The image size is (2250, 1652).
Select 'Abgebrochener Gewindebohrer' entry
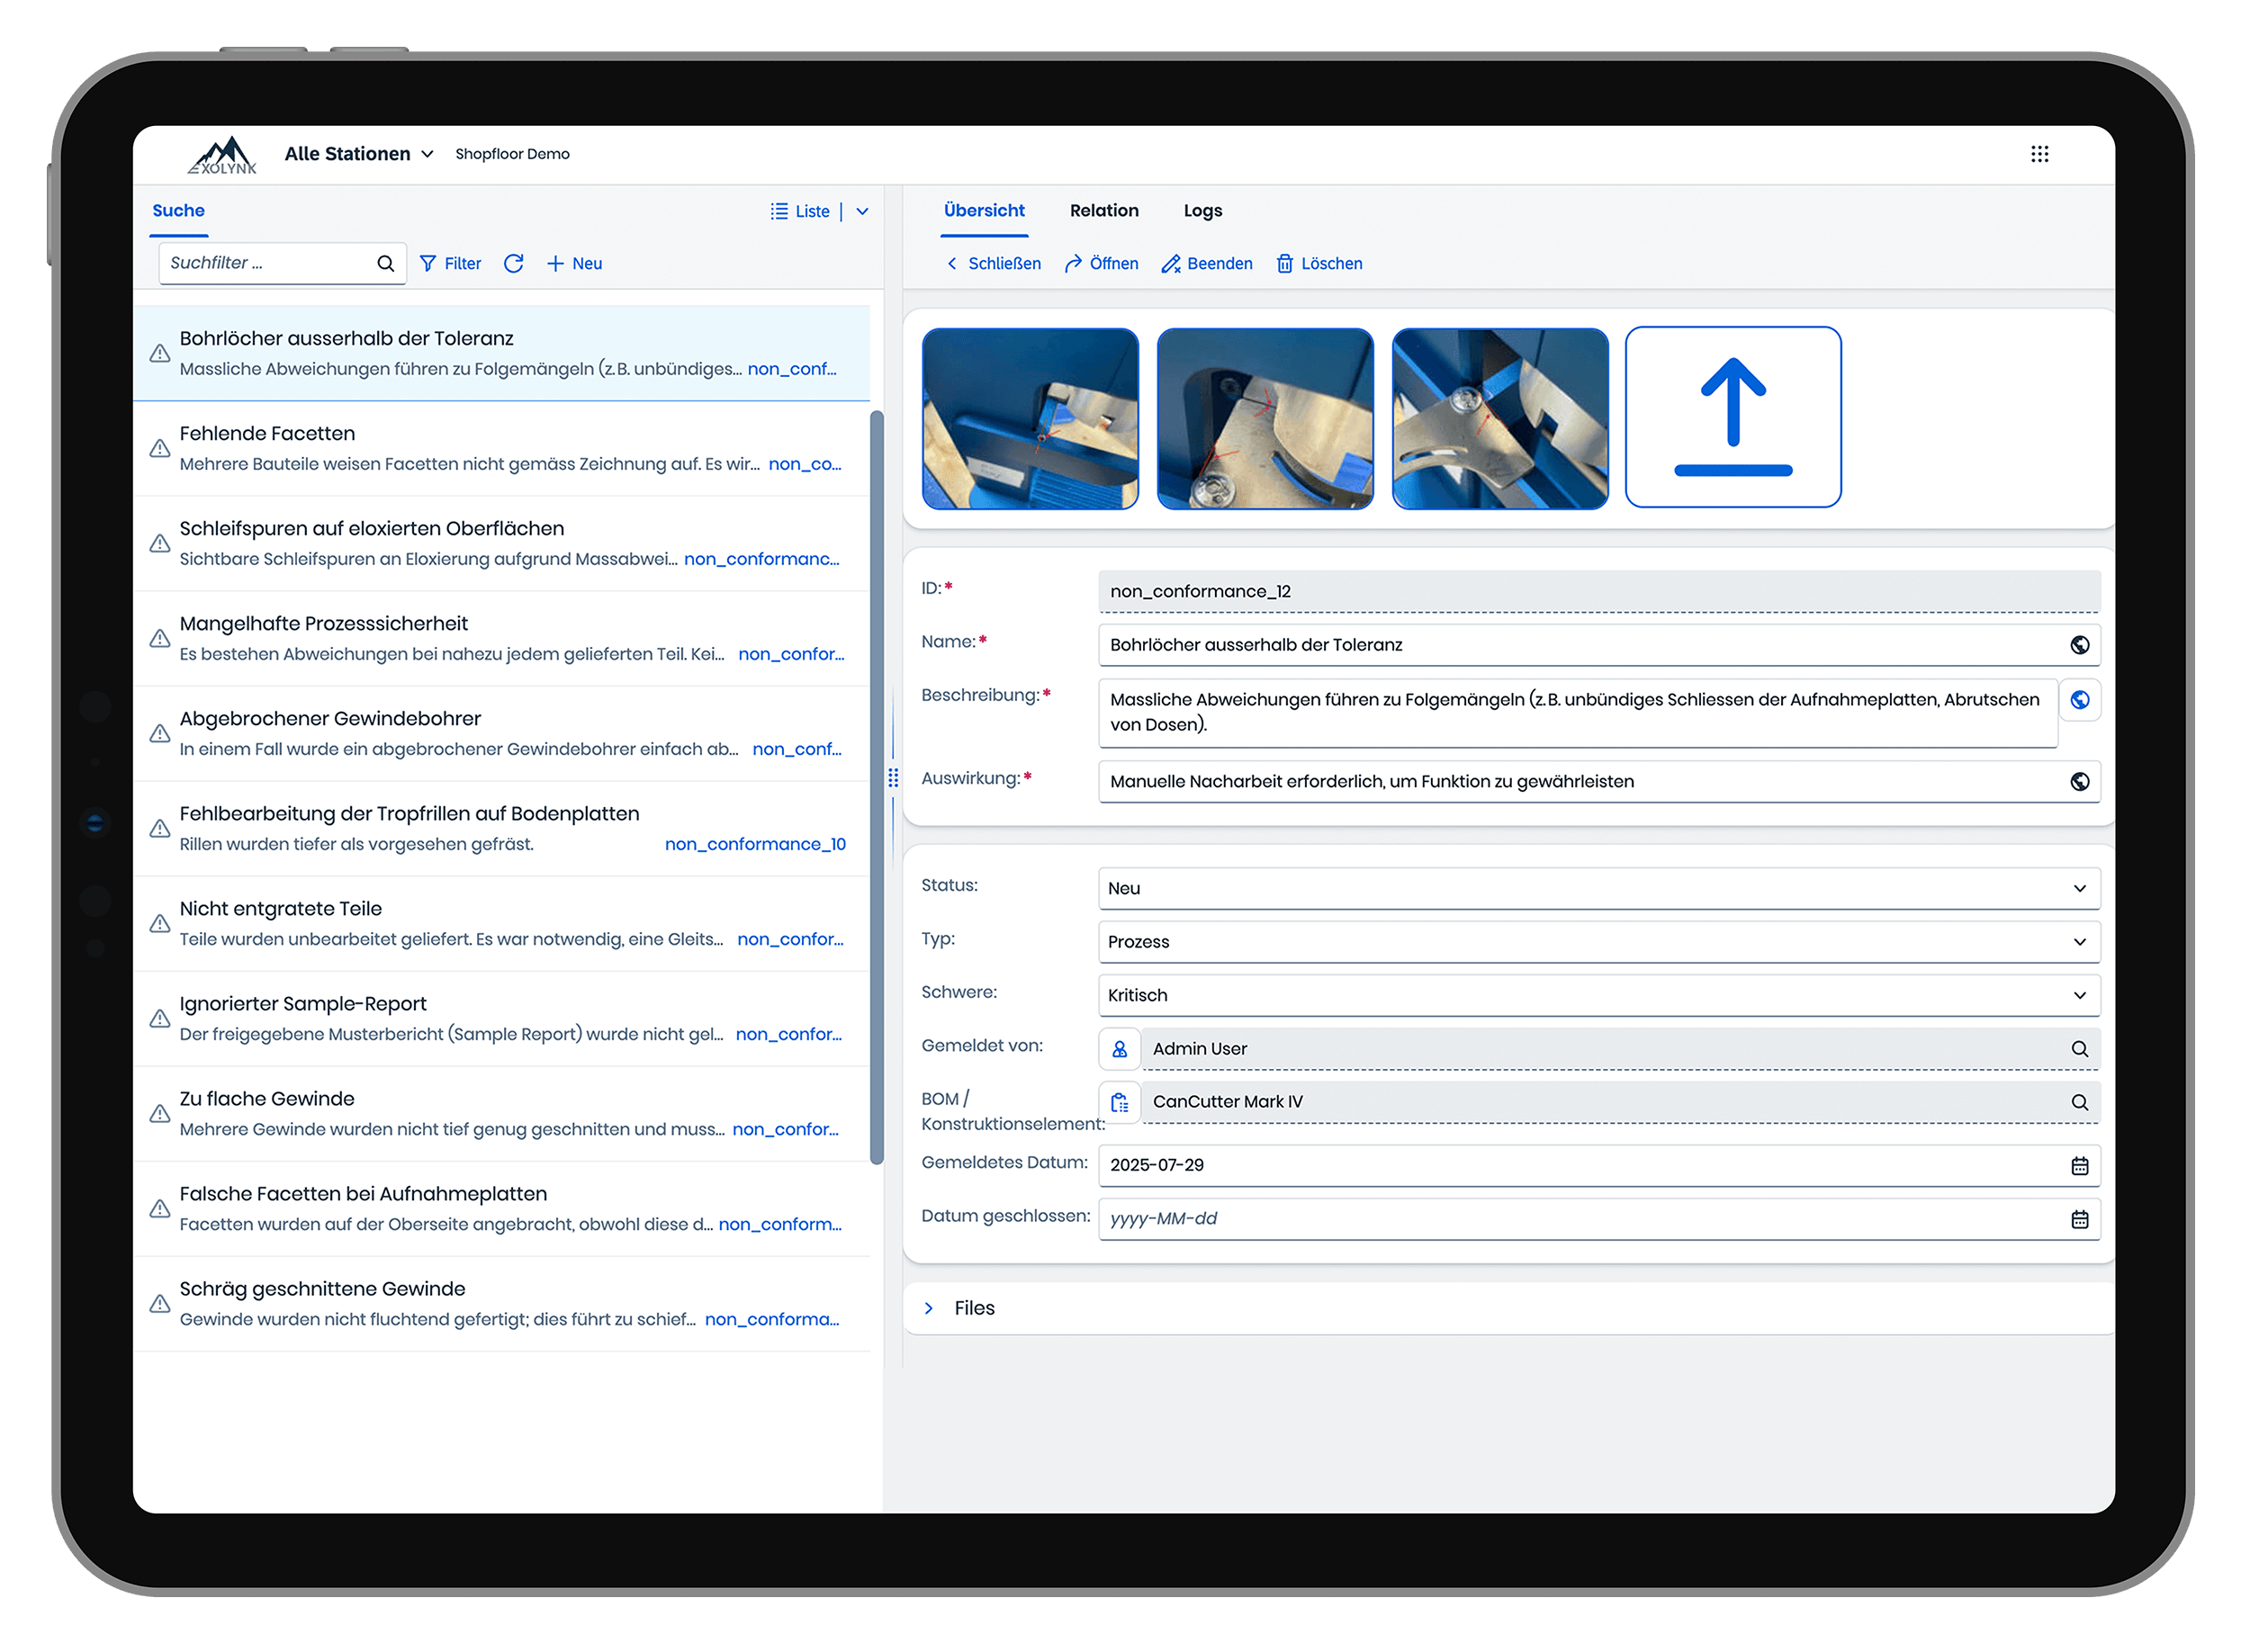pyautogui.click(x=501, y=734)
